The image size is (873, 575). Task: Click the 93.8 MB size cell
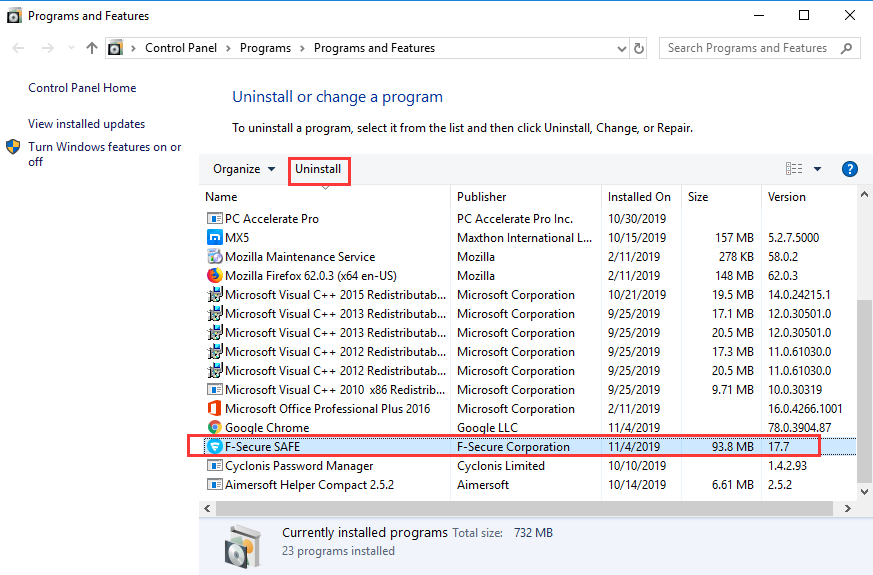[733, 446]
